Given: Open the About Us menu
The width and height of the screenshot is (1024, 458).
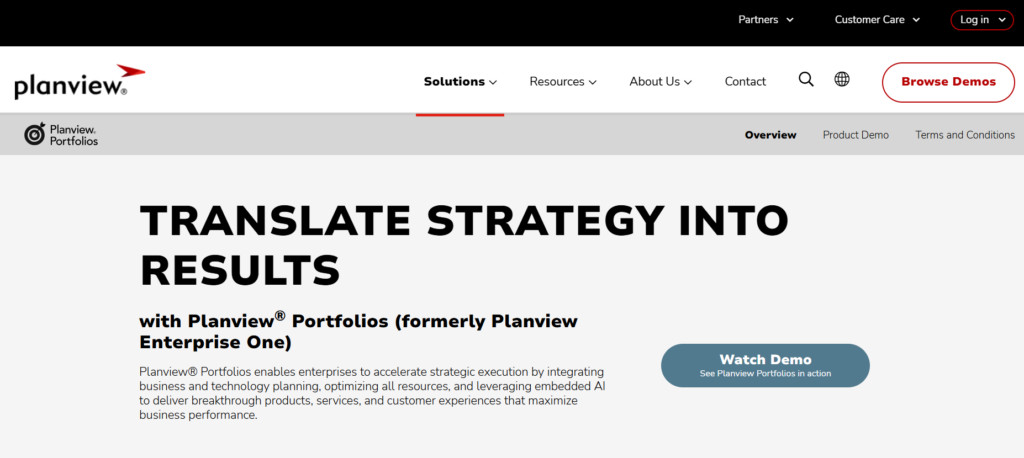Looking at the screenshot, I should point(654,82).
